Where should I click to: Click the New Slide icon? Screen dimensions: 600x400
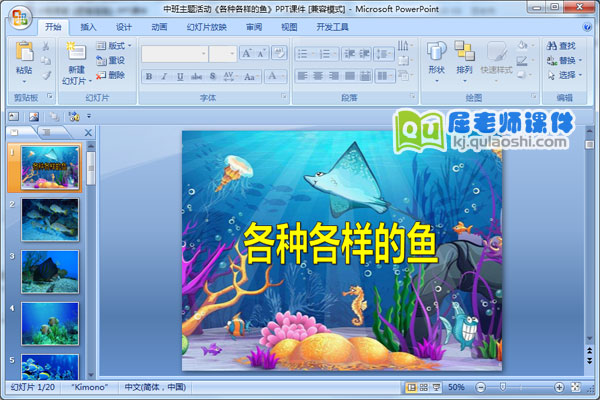pos(76,52)
